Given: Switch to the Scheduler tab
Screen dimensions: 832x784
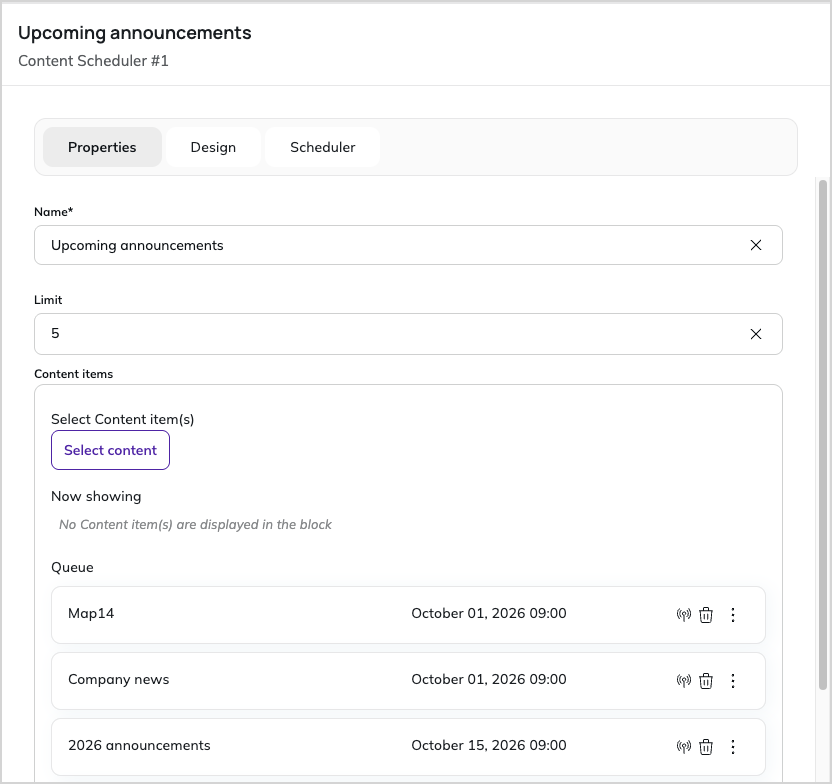Looking at the screenshot, I should [322, 147].
